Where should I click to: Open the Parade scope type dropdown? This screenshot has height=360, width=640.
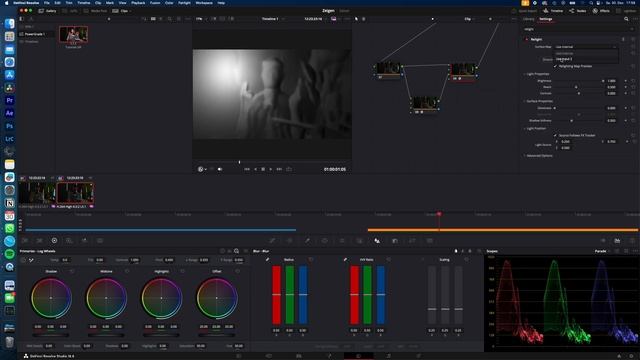[603, 251]
